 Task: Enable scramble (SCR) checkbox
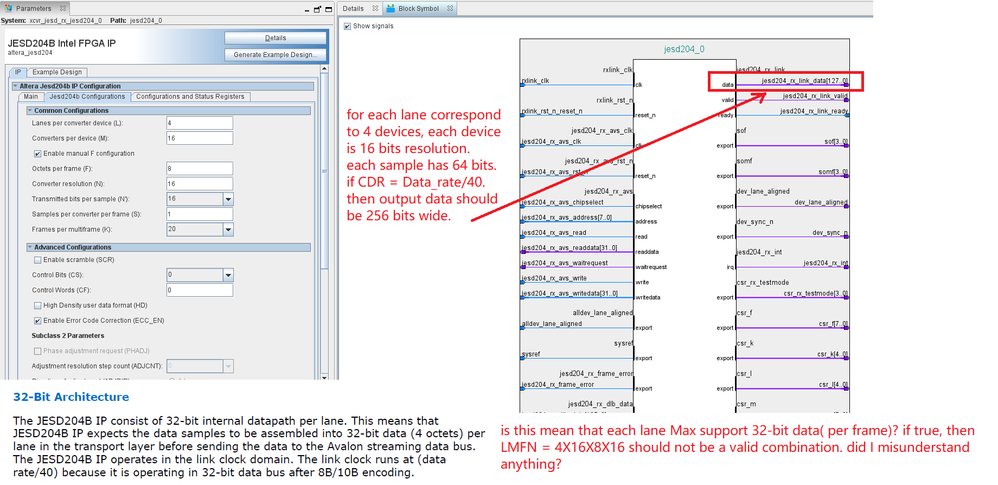38,260
